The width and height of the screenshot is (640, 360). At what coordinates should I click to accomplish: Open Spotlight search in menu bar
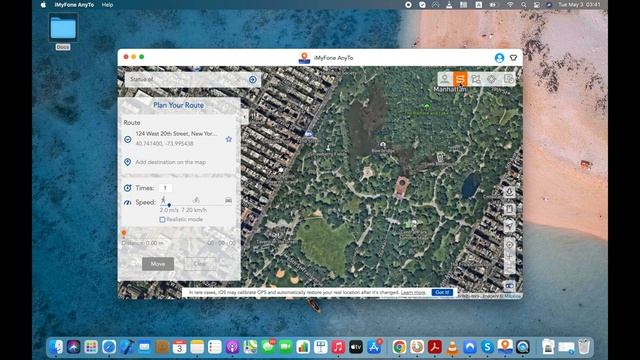tap(524, 4)
